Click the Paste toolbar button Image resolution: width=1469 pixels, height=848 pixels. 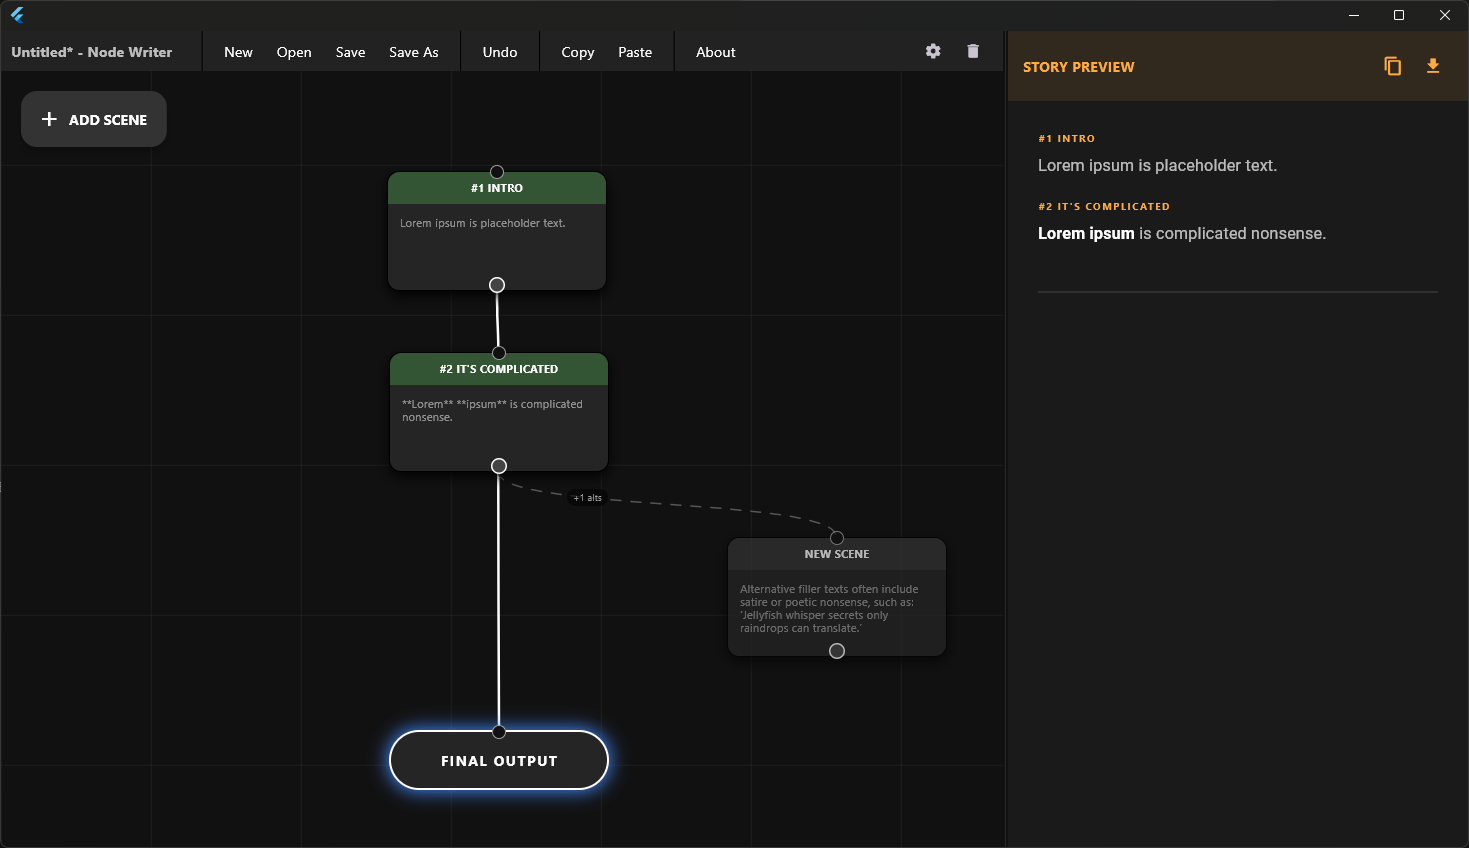[635, 52]
